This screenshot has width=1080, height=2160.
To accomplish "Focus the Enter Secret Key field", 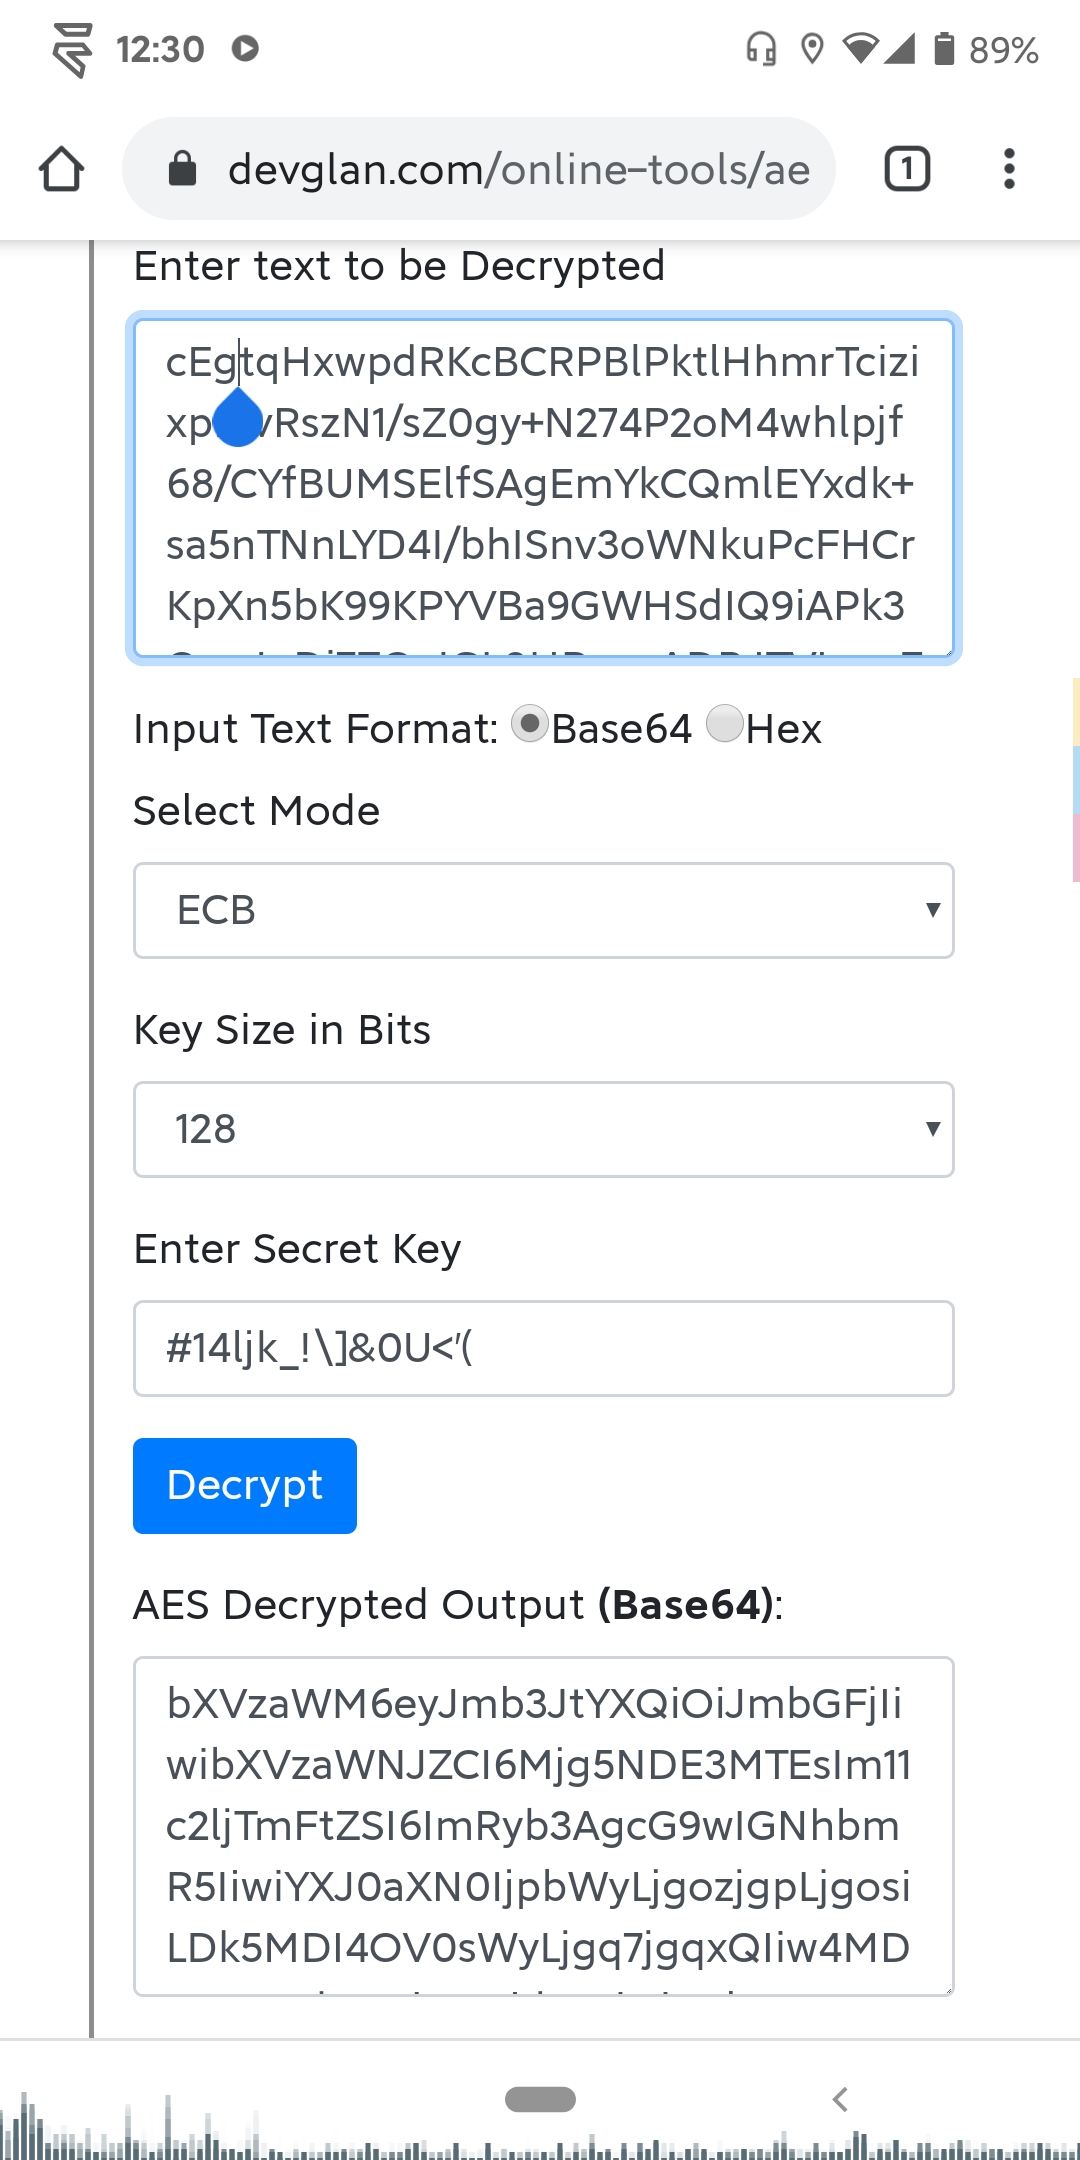I will 543,1348.
